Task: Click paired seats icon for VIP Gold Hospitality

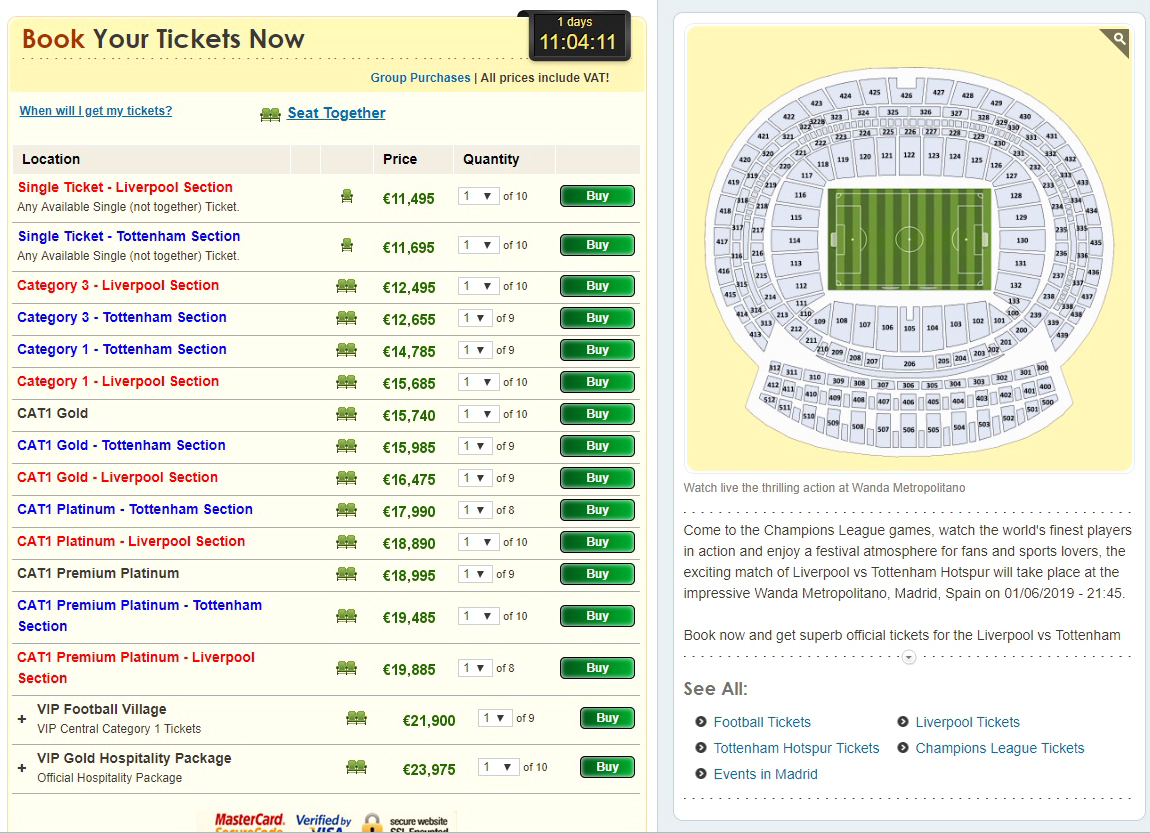Action: [x=356, y=767]
